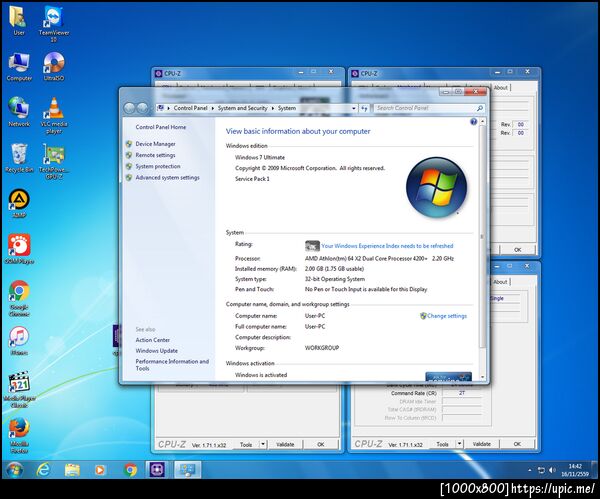This screenshot has width=600, height=499.
Task: Click OK in left CPU-Z window
Action: 321,444
